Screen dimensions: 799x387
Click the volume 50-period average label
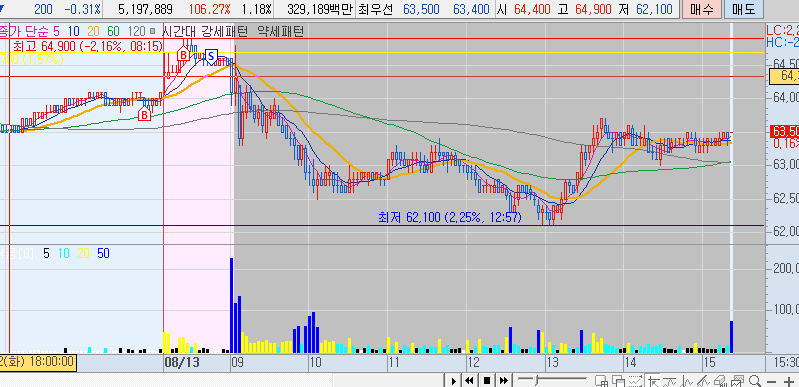[103, 253]
